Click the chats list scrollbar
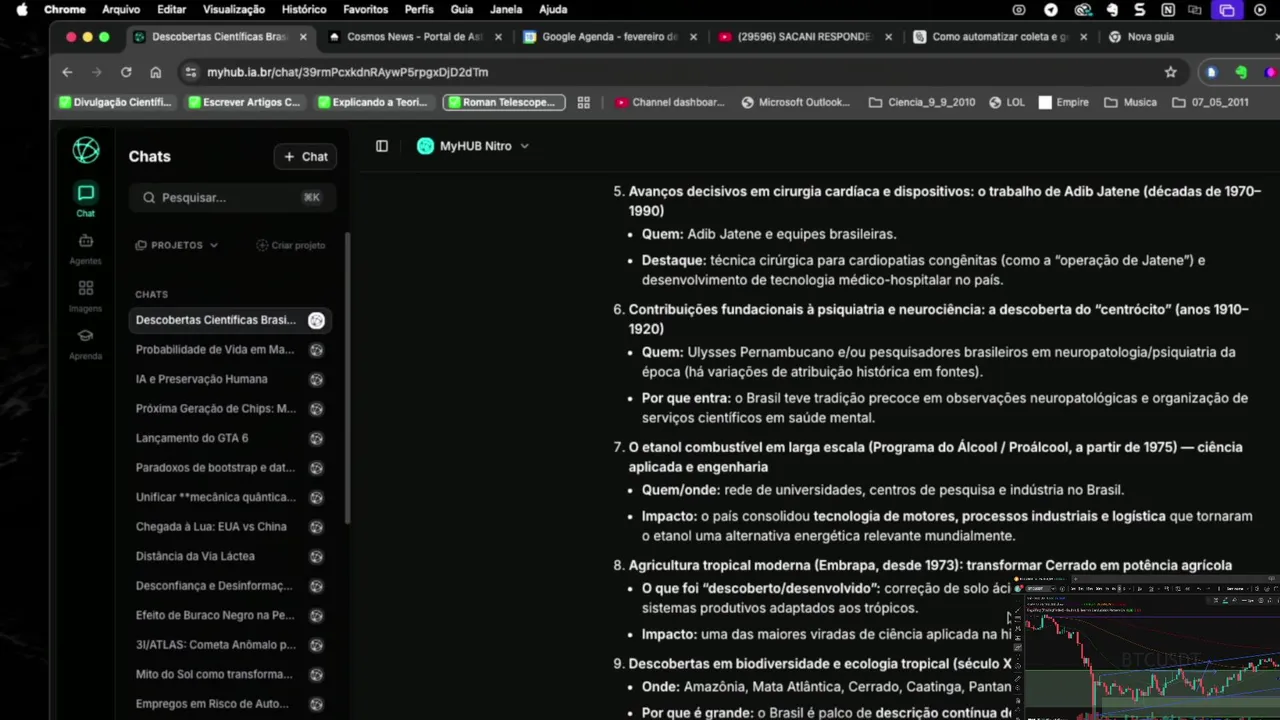Viewport: 1280px width, 720px height. [x=347, y=380]
